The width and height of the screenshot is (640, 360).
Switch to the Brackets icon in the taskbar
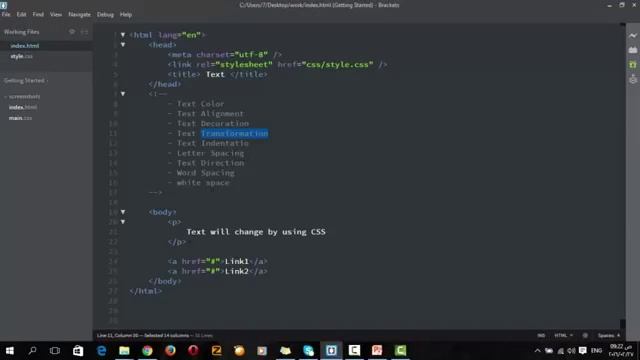tap(331, 351)
